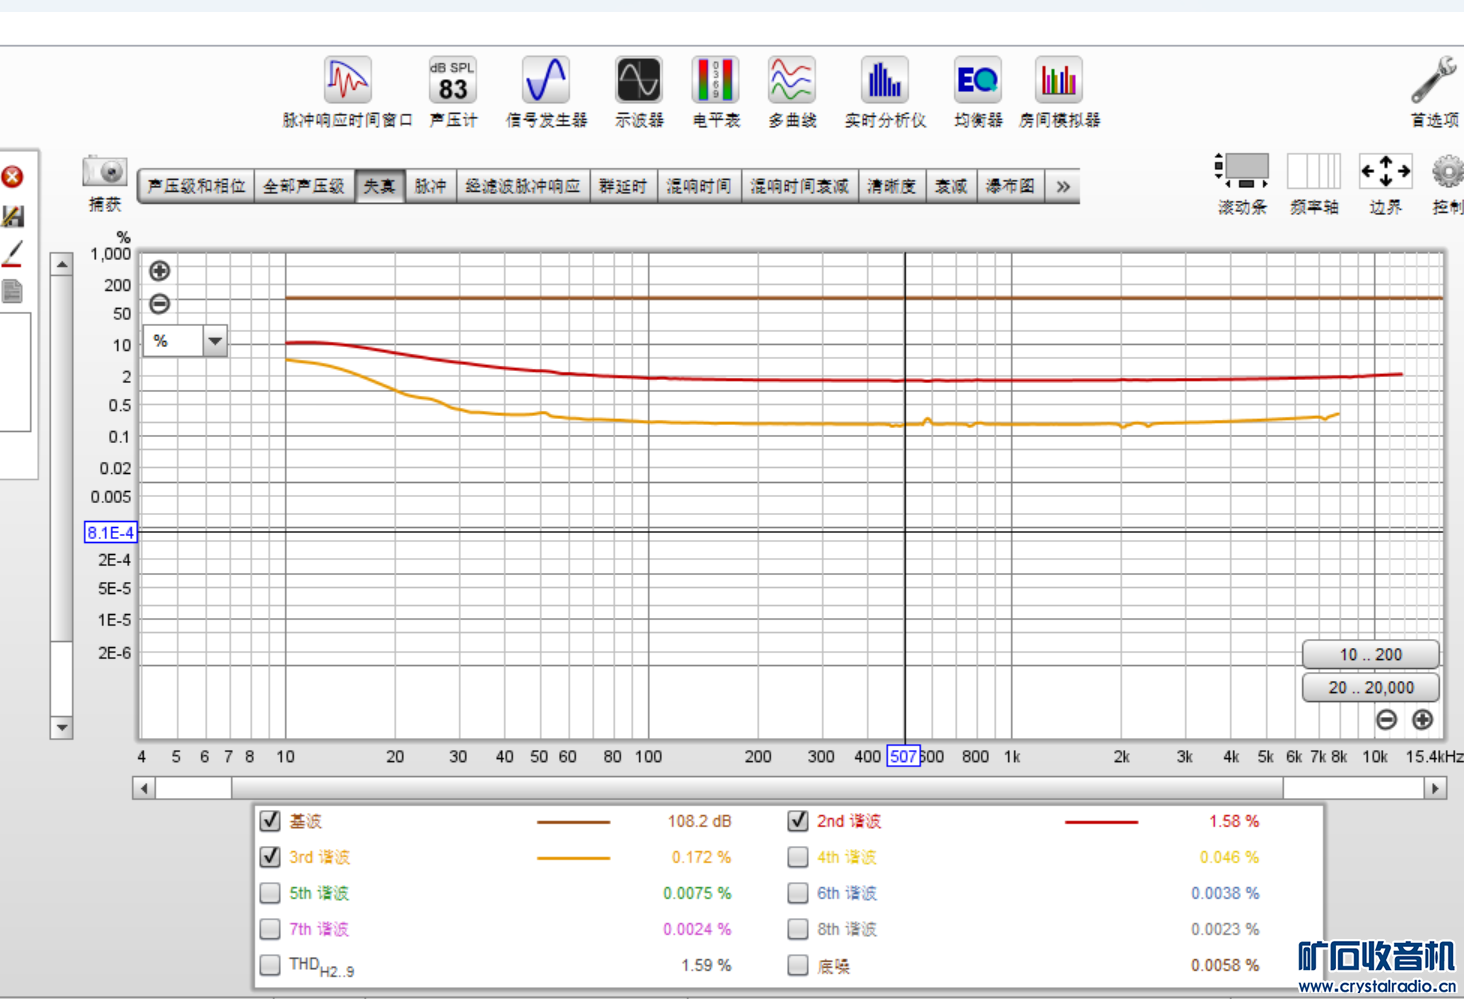
Task: Set frequency range to 20 .. 20,000
Action: click(x=1370, y=688)
